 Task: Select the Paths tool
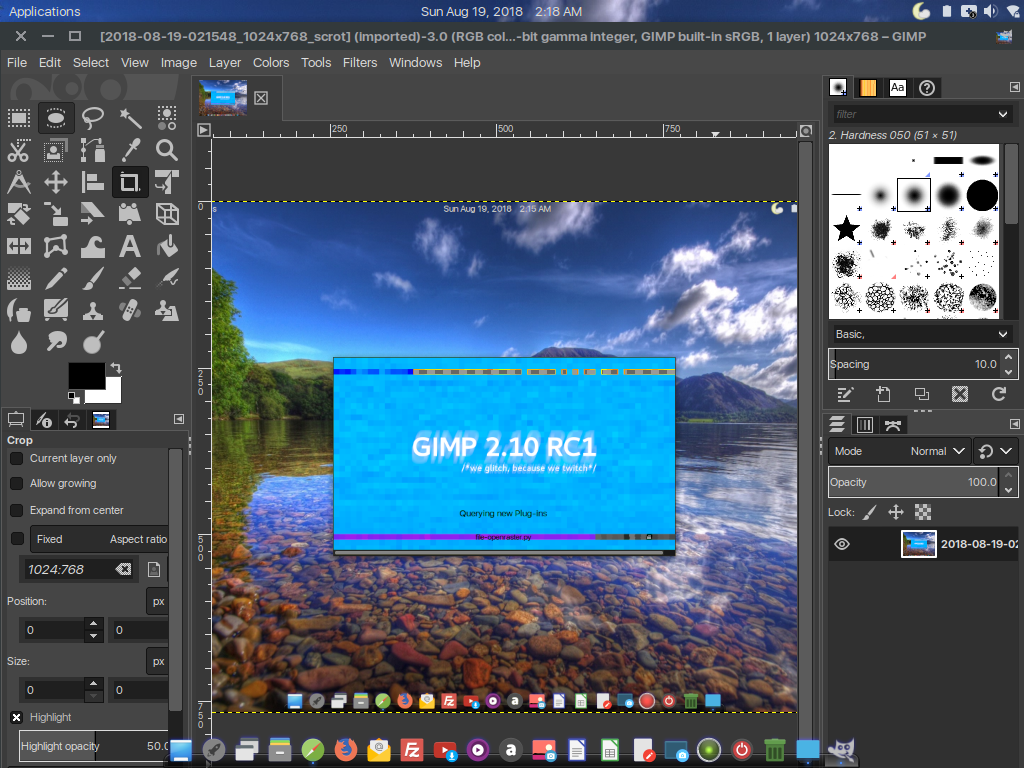click(93, 150)
